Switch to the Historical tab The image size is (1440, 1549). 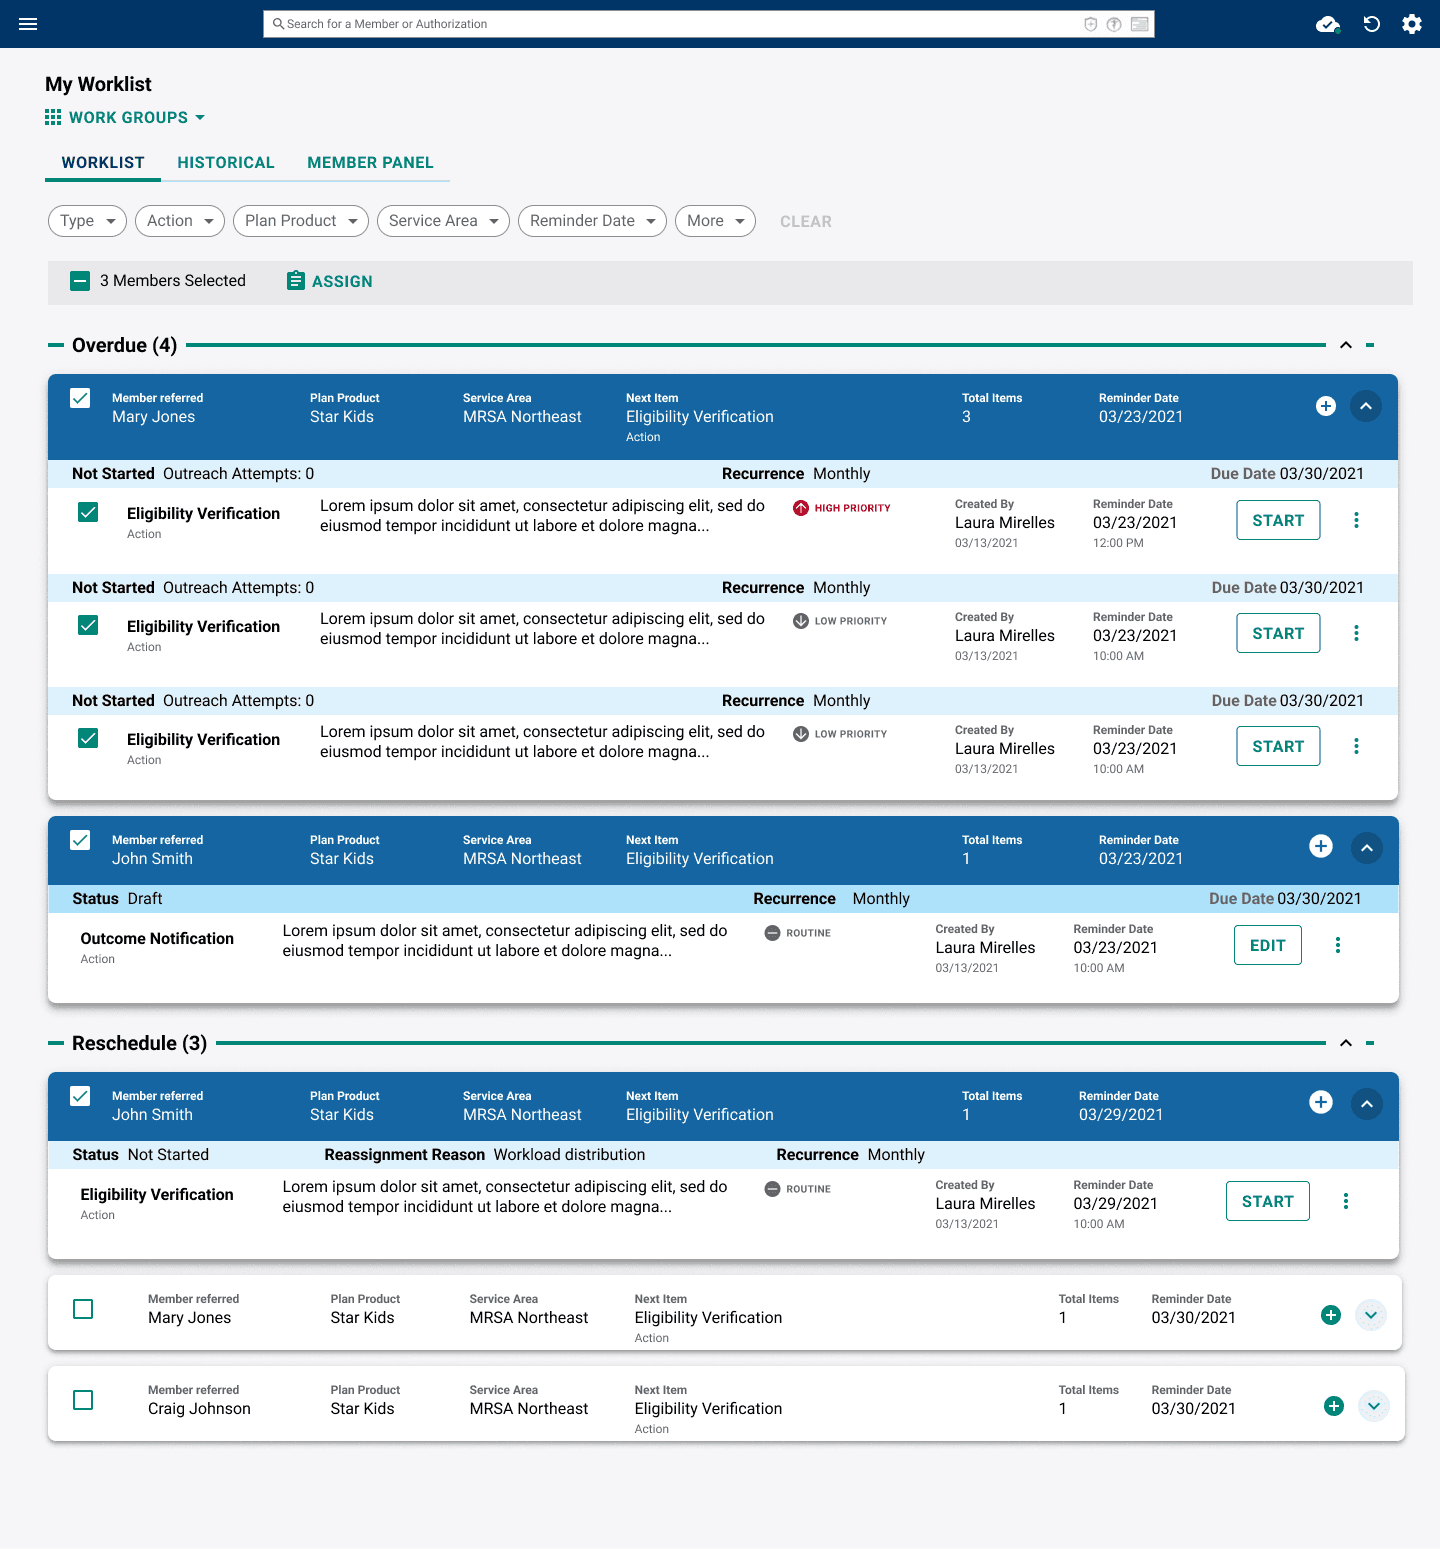tap(226, 163)
